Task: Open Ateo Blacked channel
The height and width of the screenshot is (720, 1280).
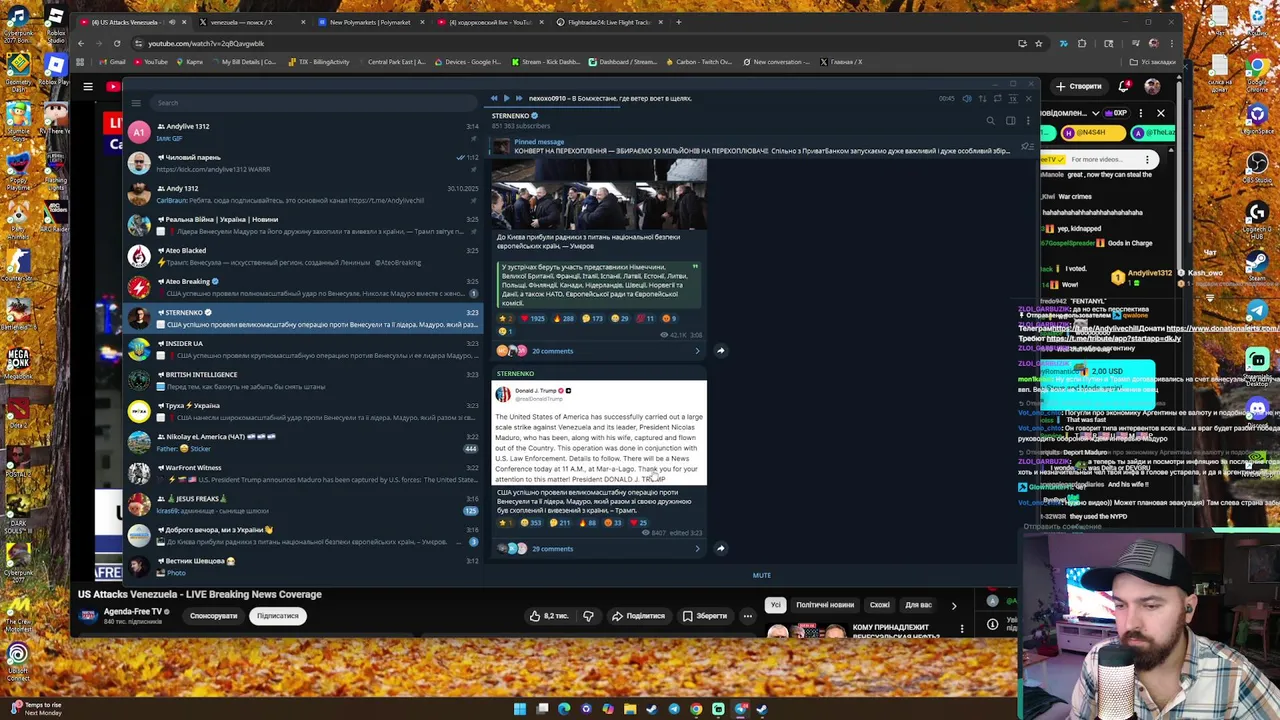Action: pos(303,256)
